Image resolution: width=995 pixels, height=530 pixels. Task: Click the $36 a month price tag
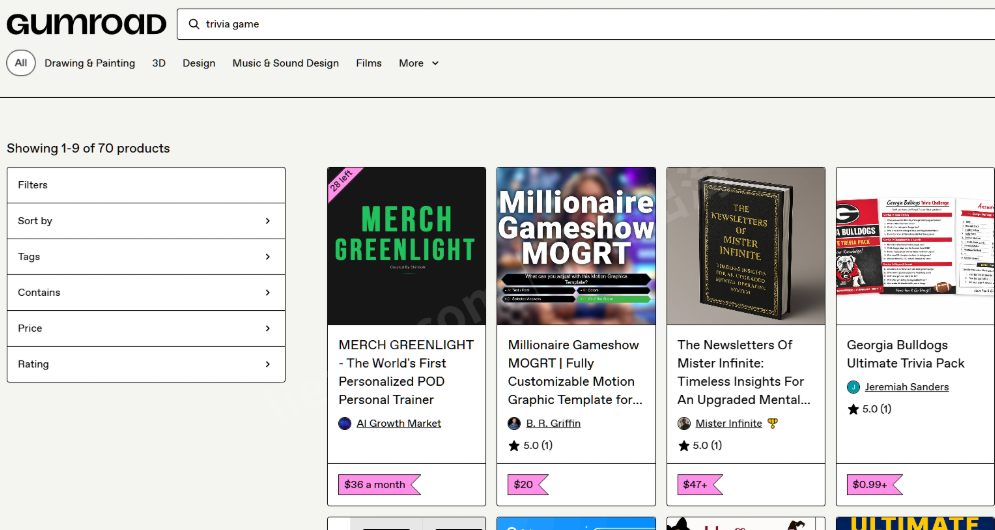[x=379, y=484]
